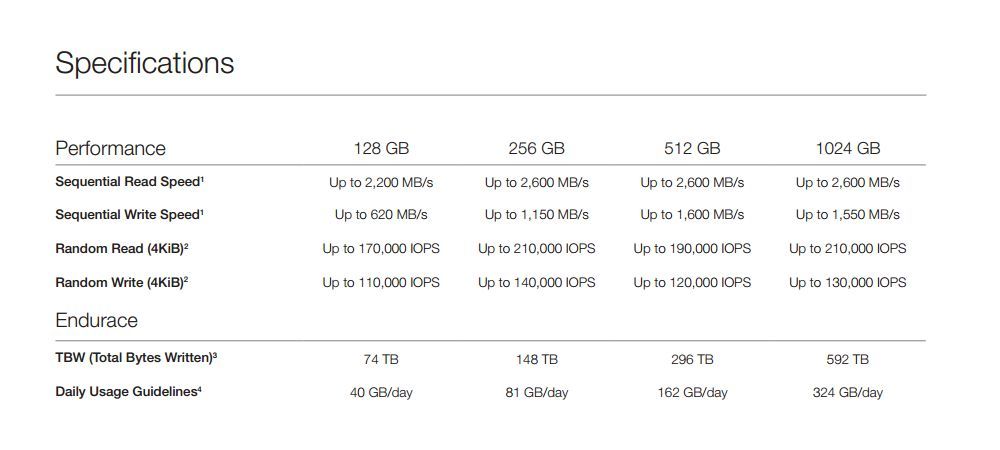
Task: Click the 324 GB/day usage value
Action: coord(847,392)
